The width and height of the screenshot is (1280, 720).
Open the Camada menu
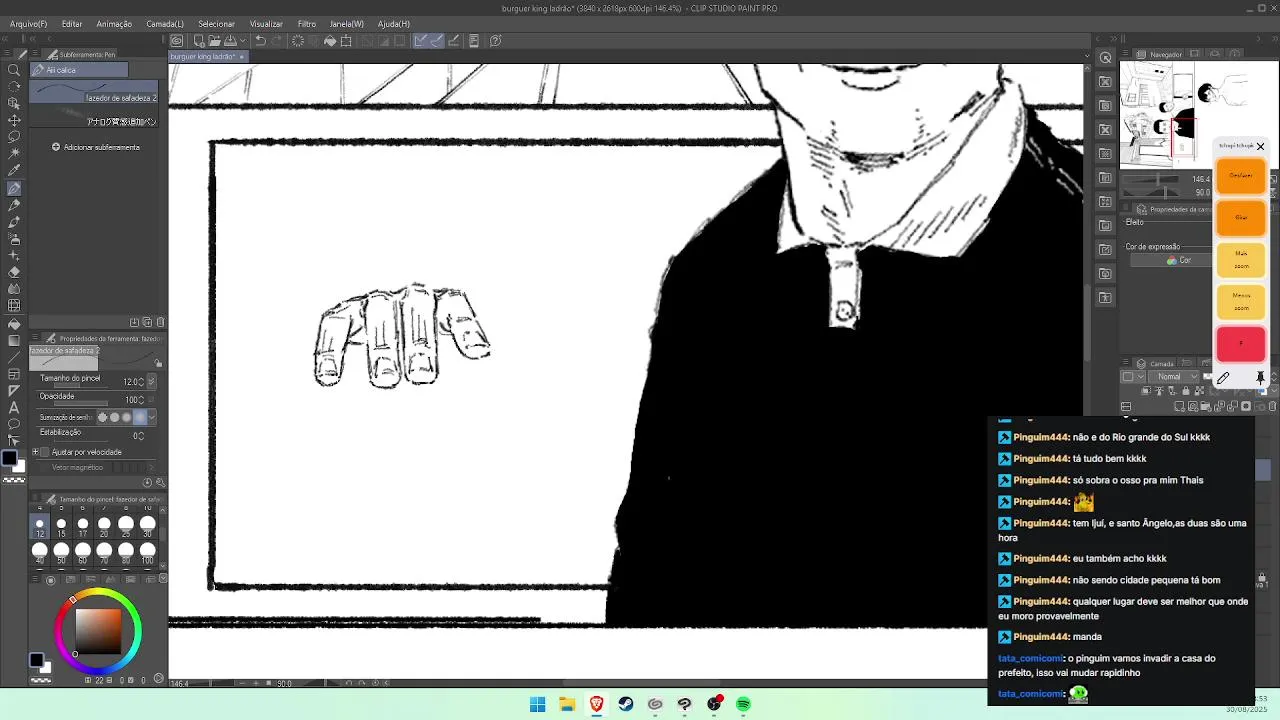pyautogui.click(x=165, y=24)
